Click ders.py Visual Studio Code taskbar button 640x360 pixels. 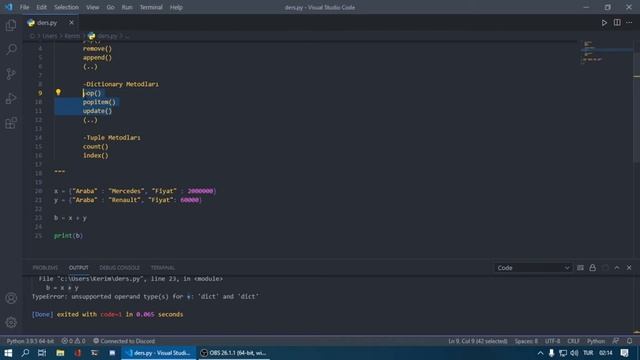click(158, 353)
